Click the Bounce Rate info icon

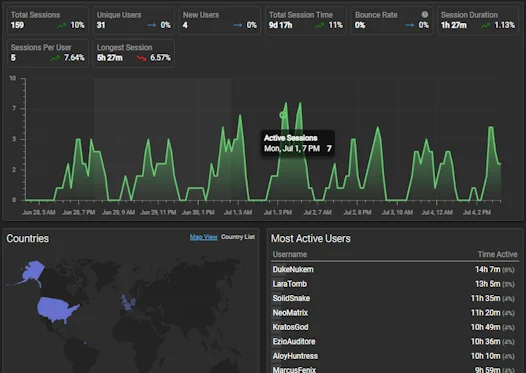425,14
